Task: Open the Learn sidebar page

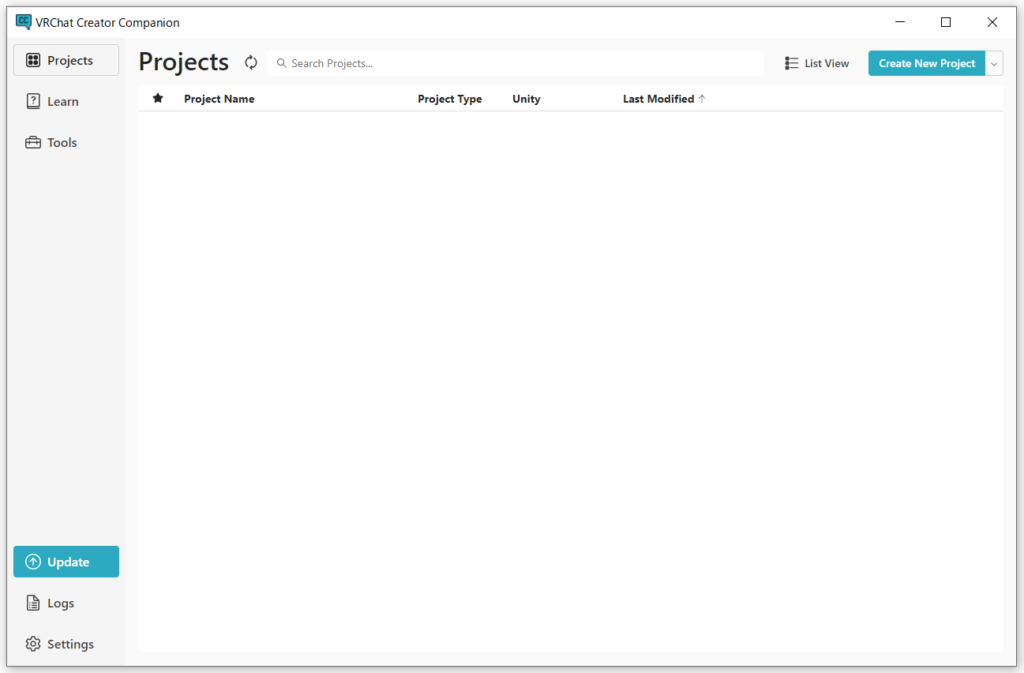Action: tap(66, 101)
